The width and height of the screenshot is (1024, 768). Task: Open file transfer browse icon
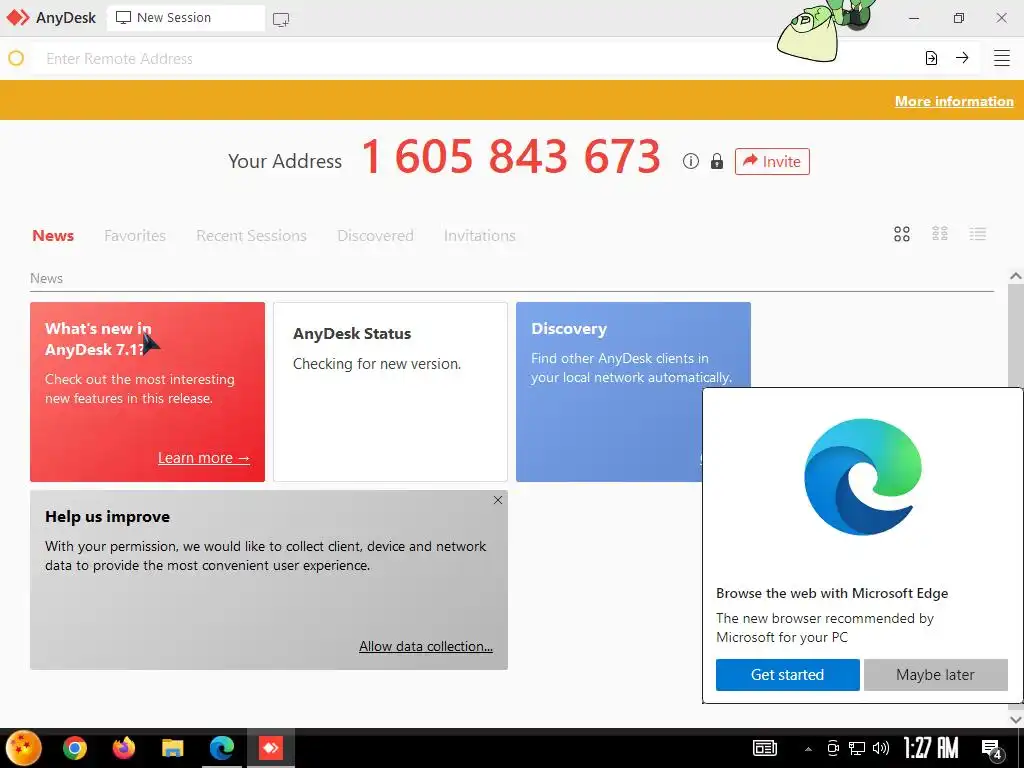point(931,58)
